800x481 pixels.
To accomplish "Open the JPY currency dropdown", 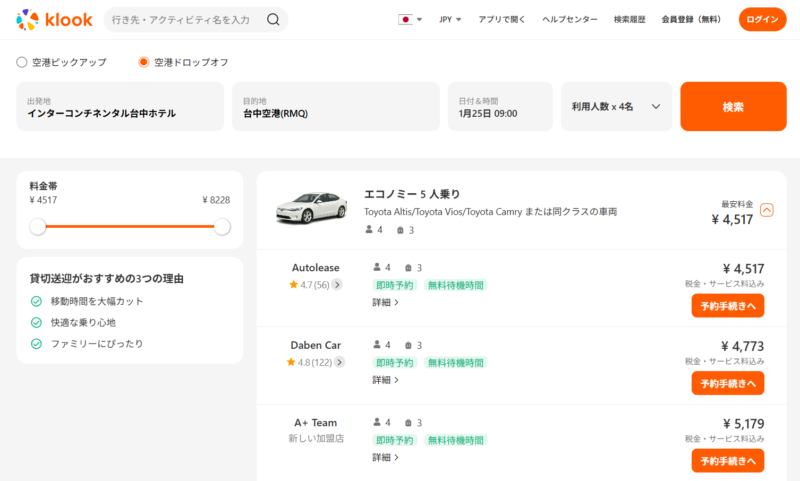I will (x=450, y=19).
